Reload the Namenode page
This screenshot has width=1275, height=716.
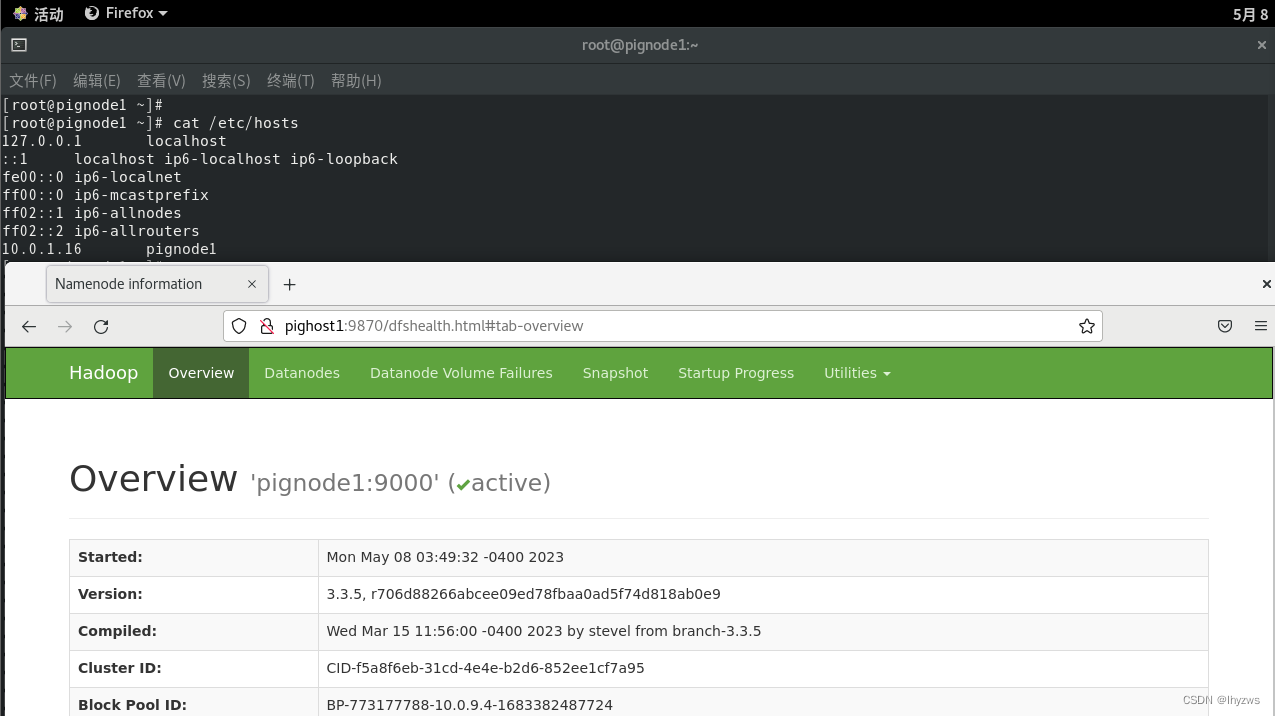pos(101,326)
